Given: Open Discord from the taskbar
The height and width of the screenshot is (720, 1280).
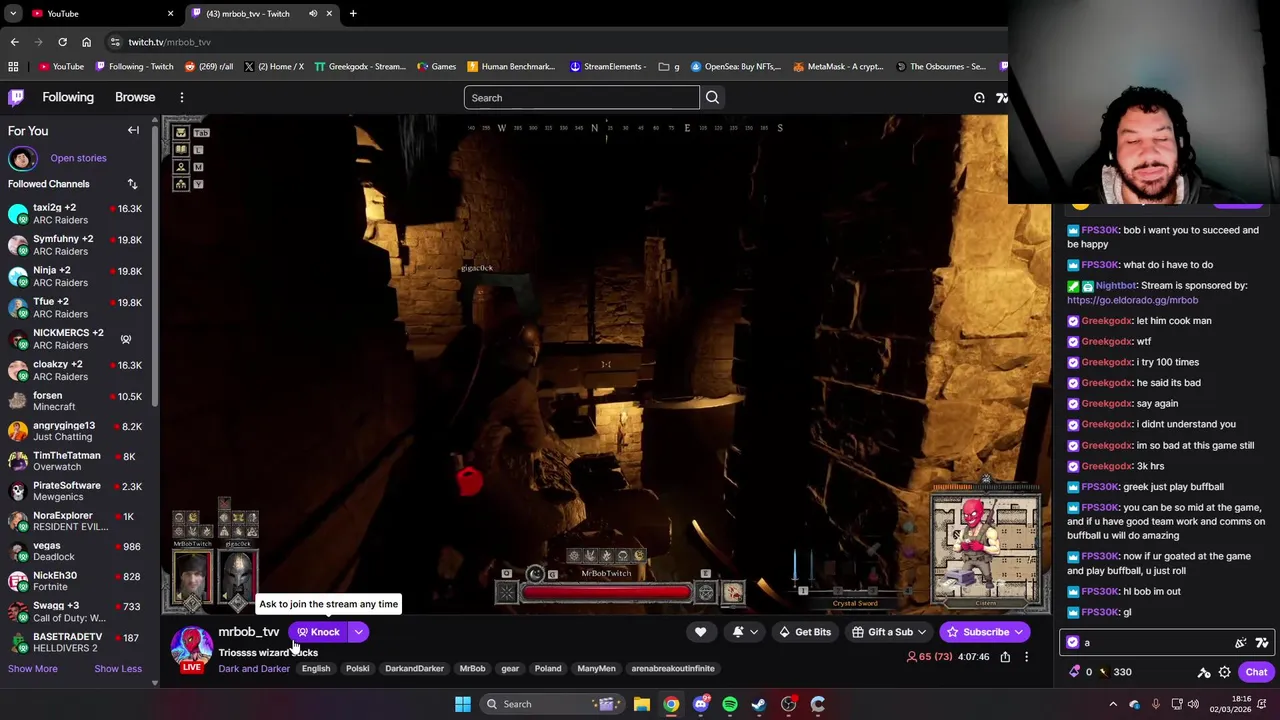Looking at the screenshot, I should pyautogui.click(x=701, y=704).
